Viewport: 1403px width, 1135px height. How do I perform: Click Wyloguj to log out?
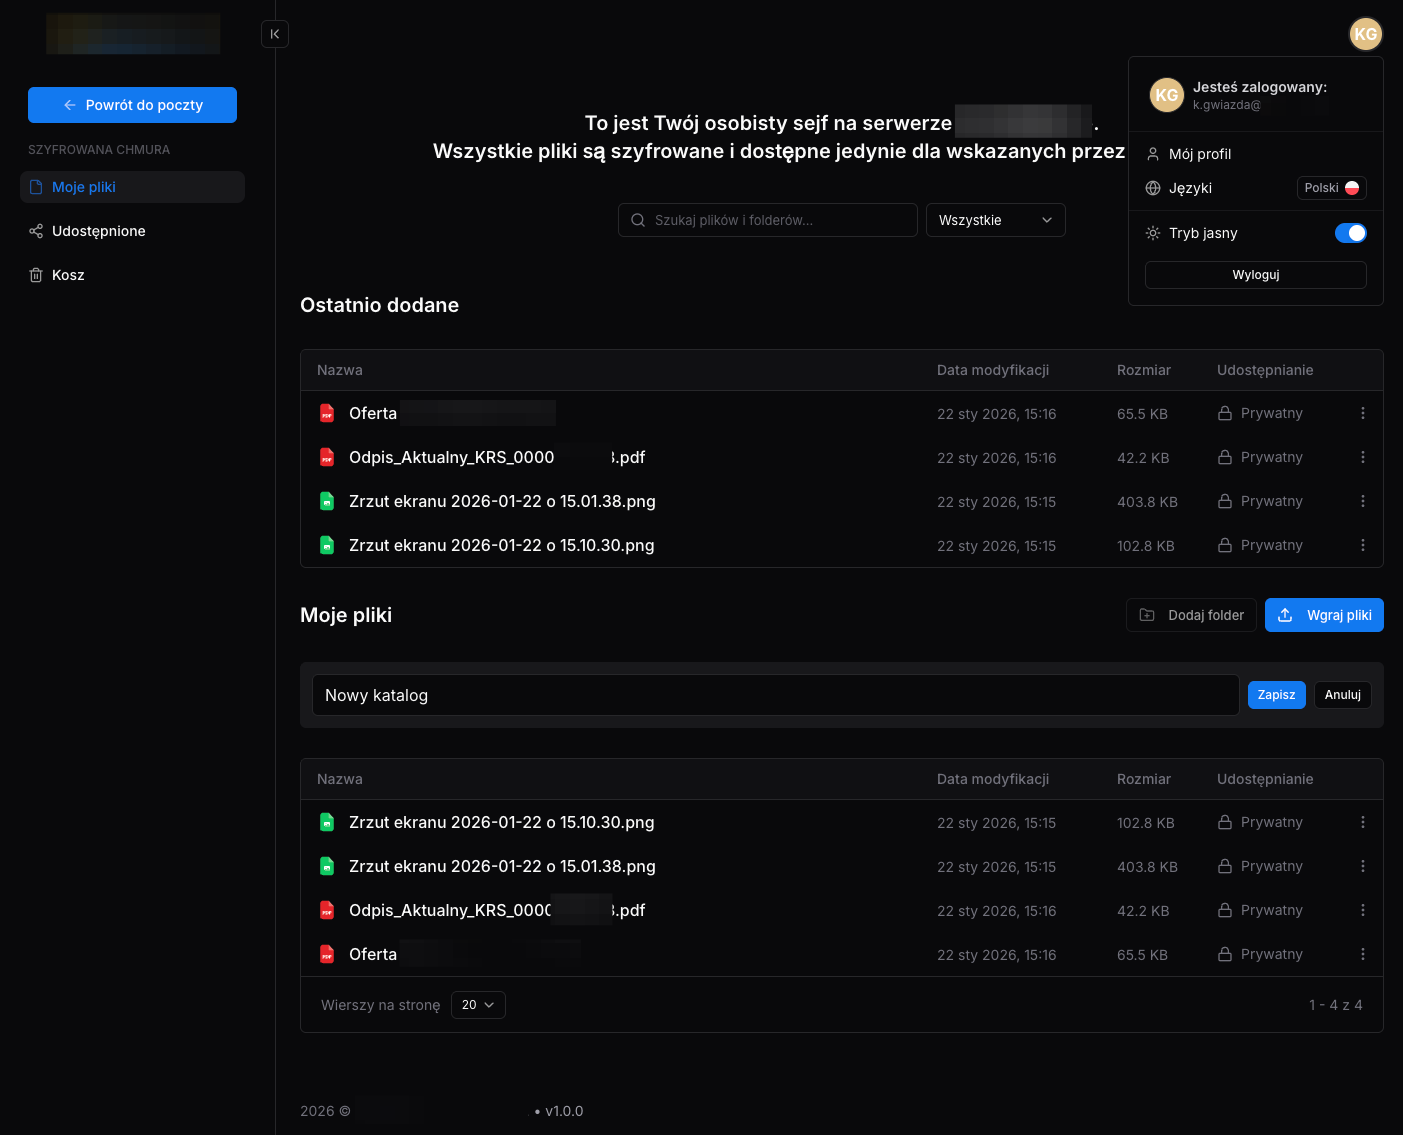click(1256, 275)
